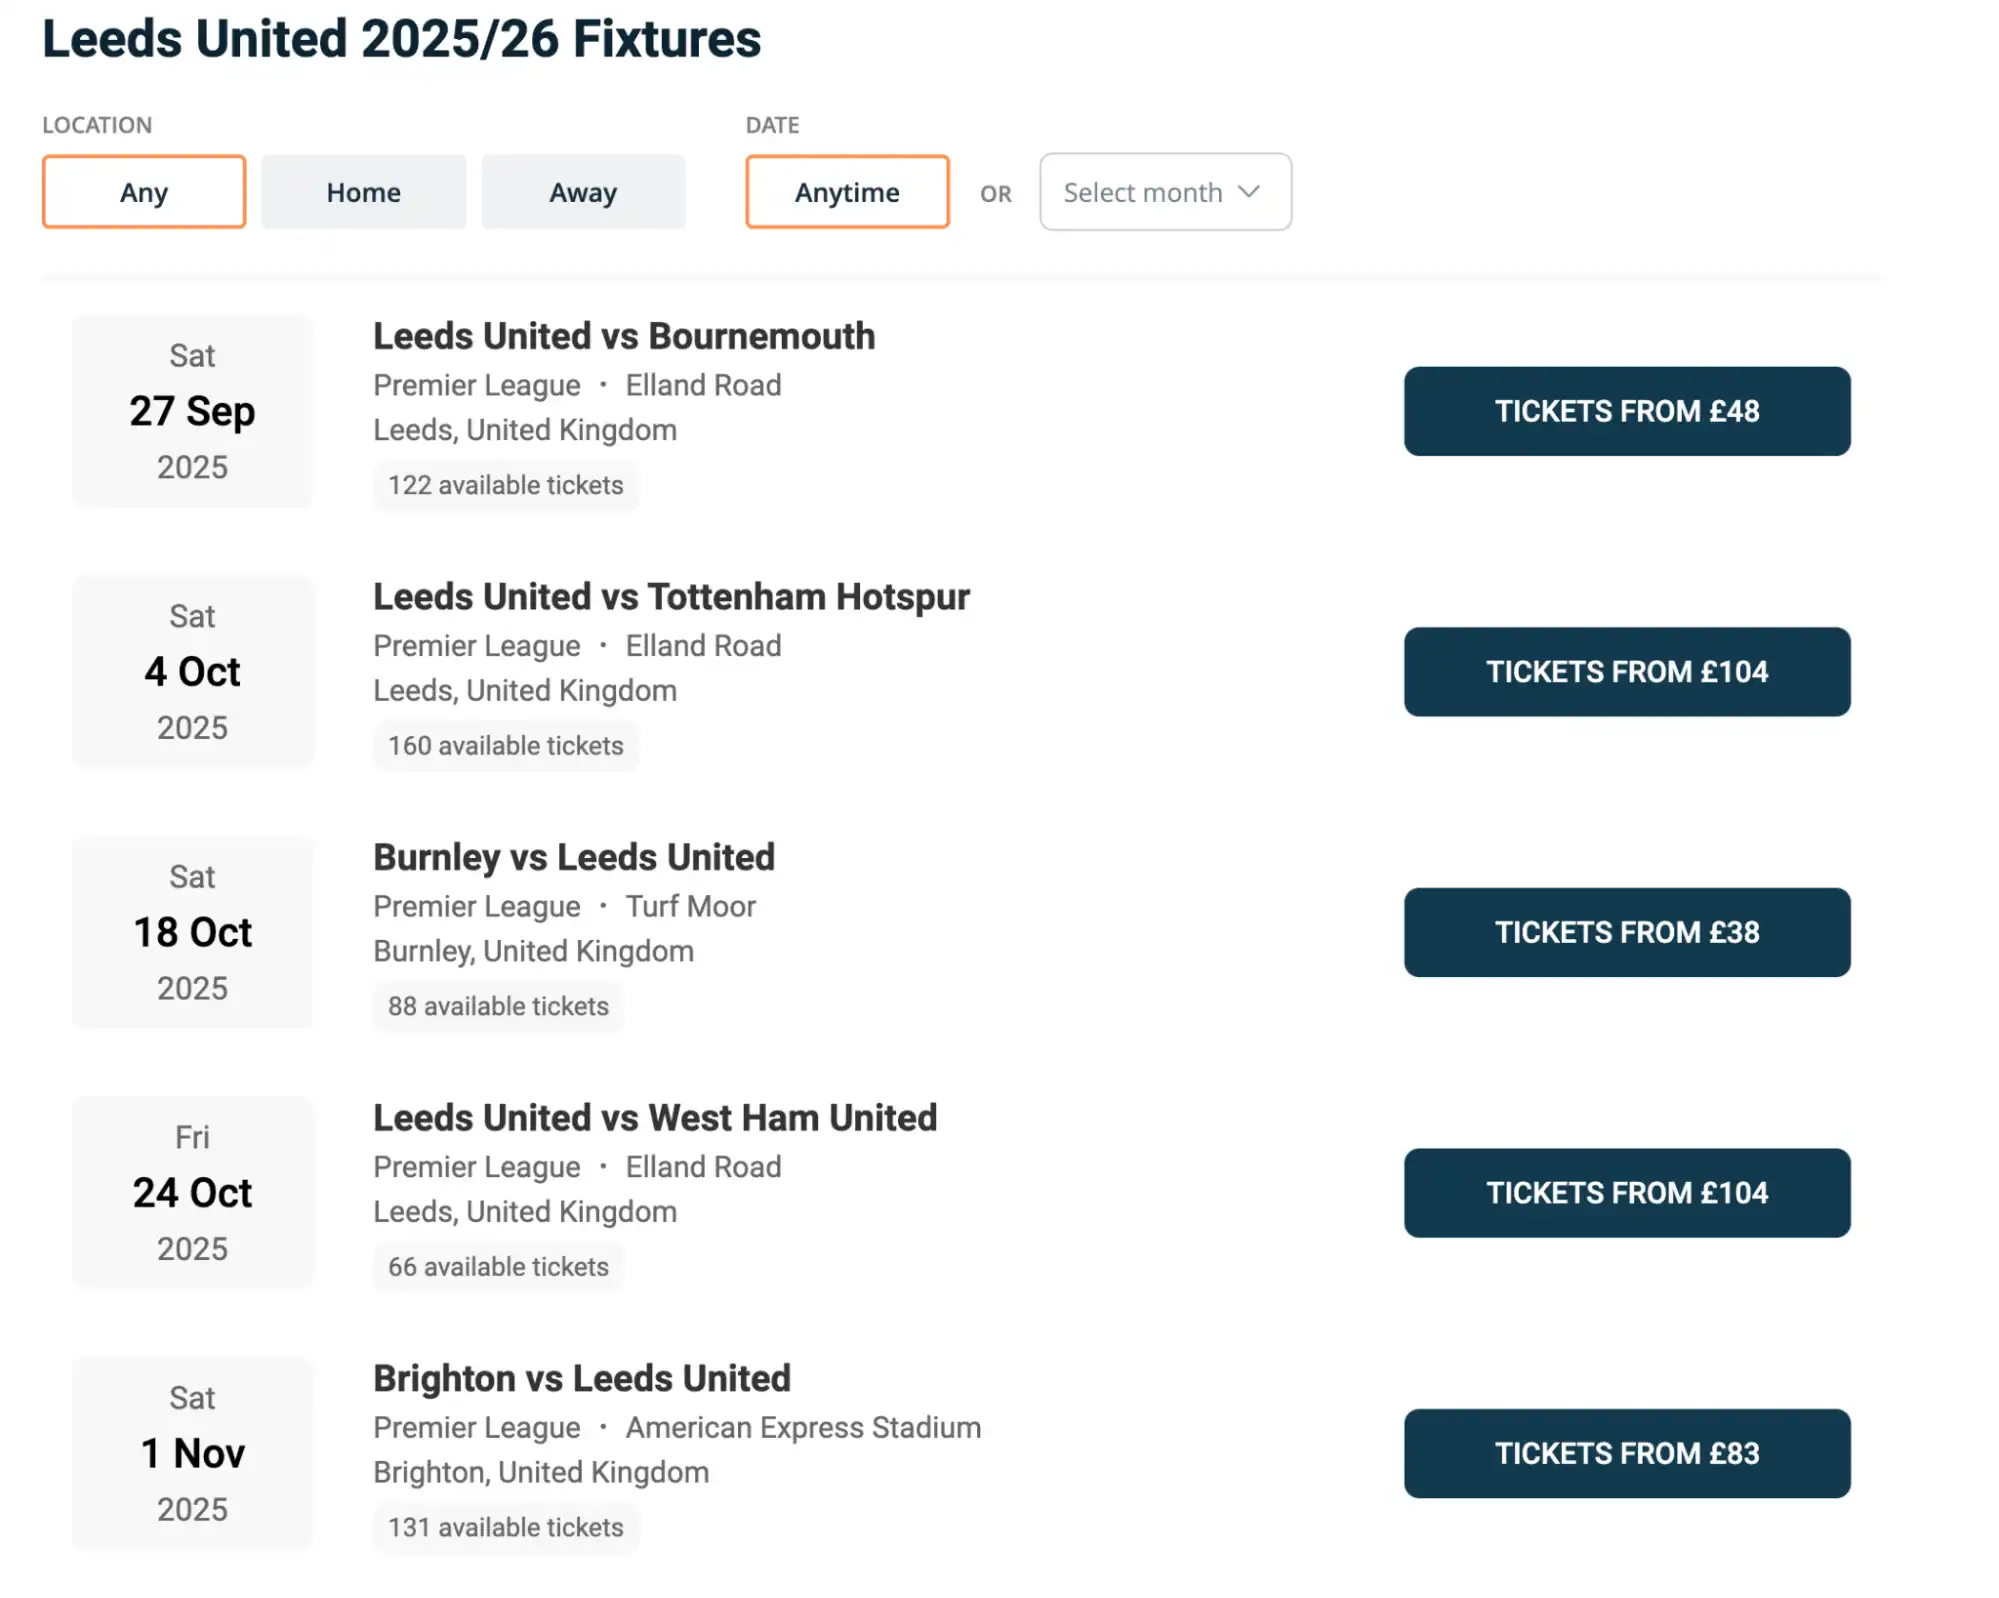Click the 88 available tickets badge

pos(498,1006)
